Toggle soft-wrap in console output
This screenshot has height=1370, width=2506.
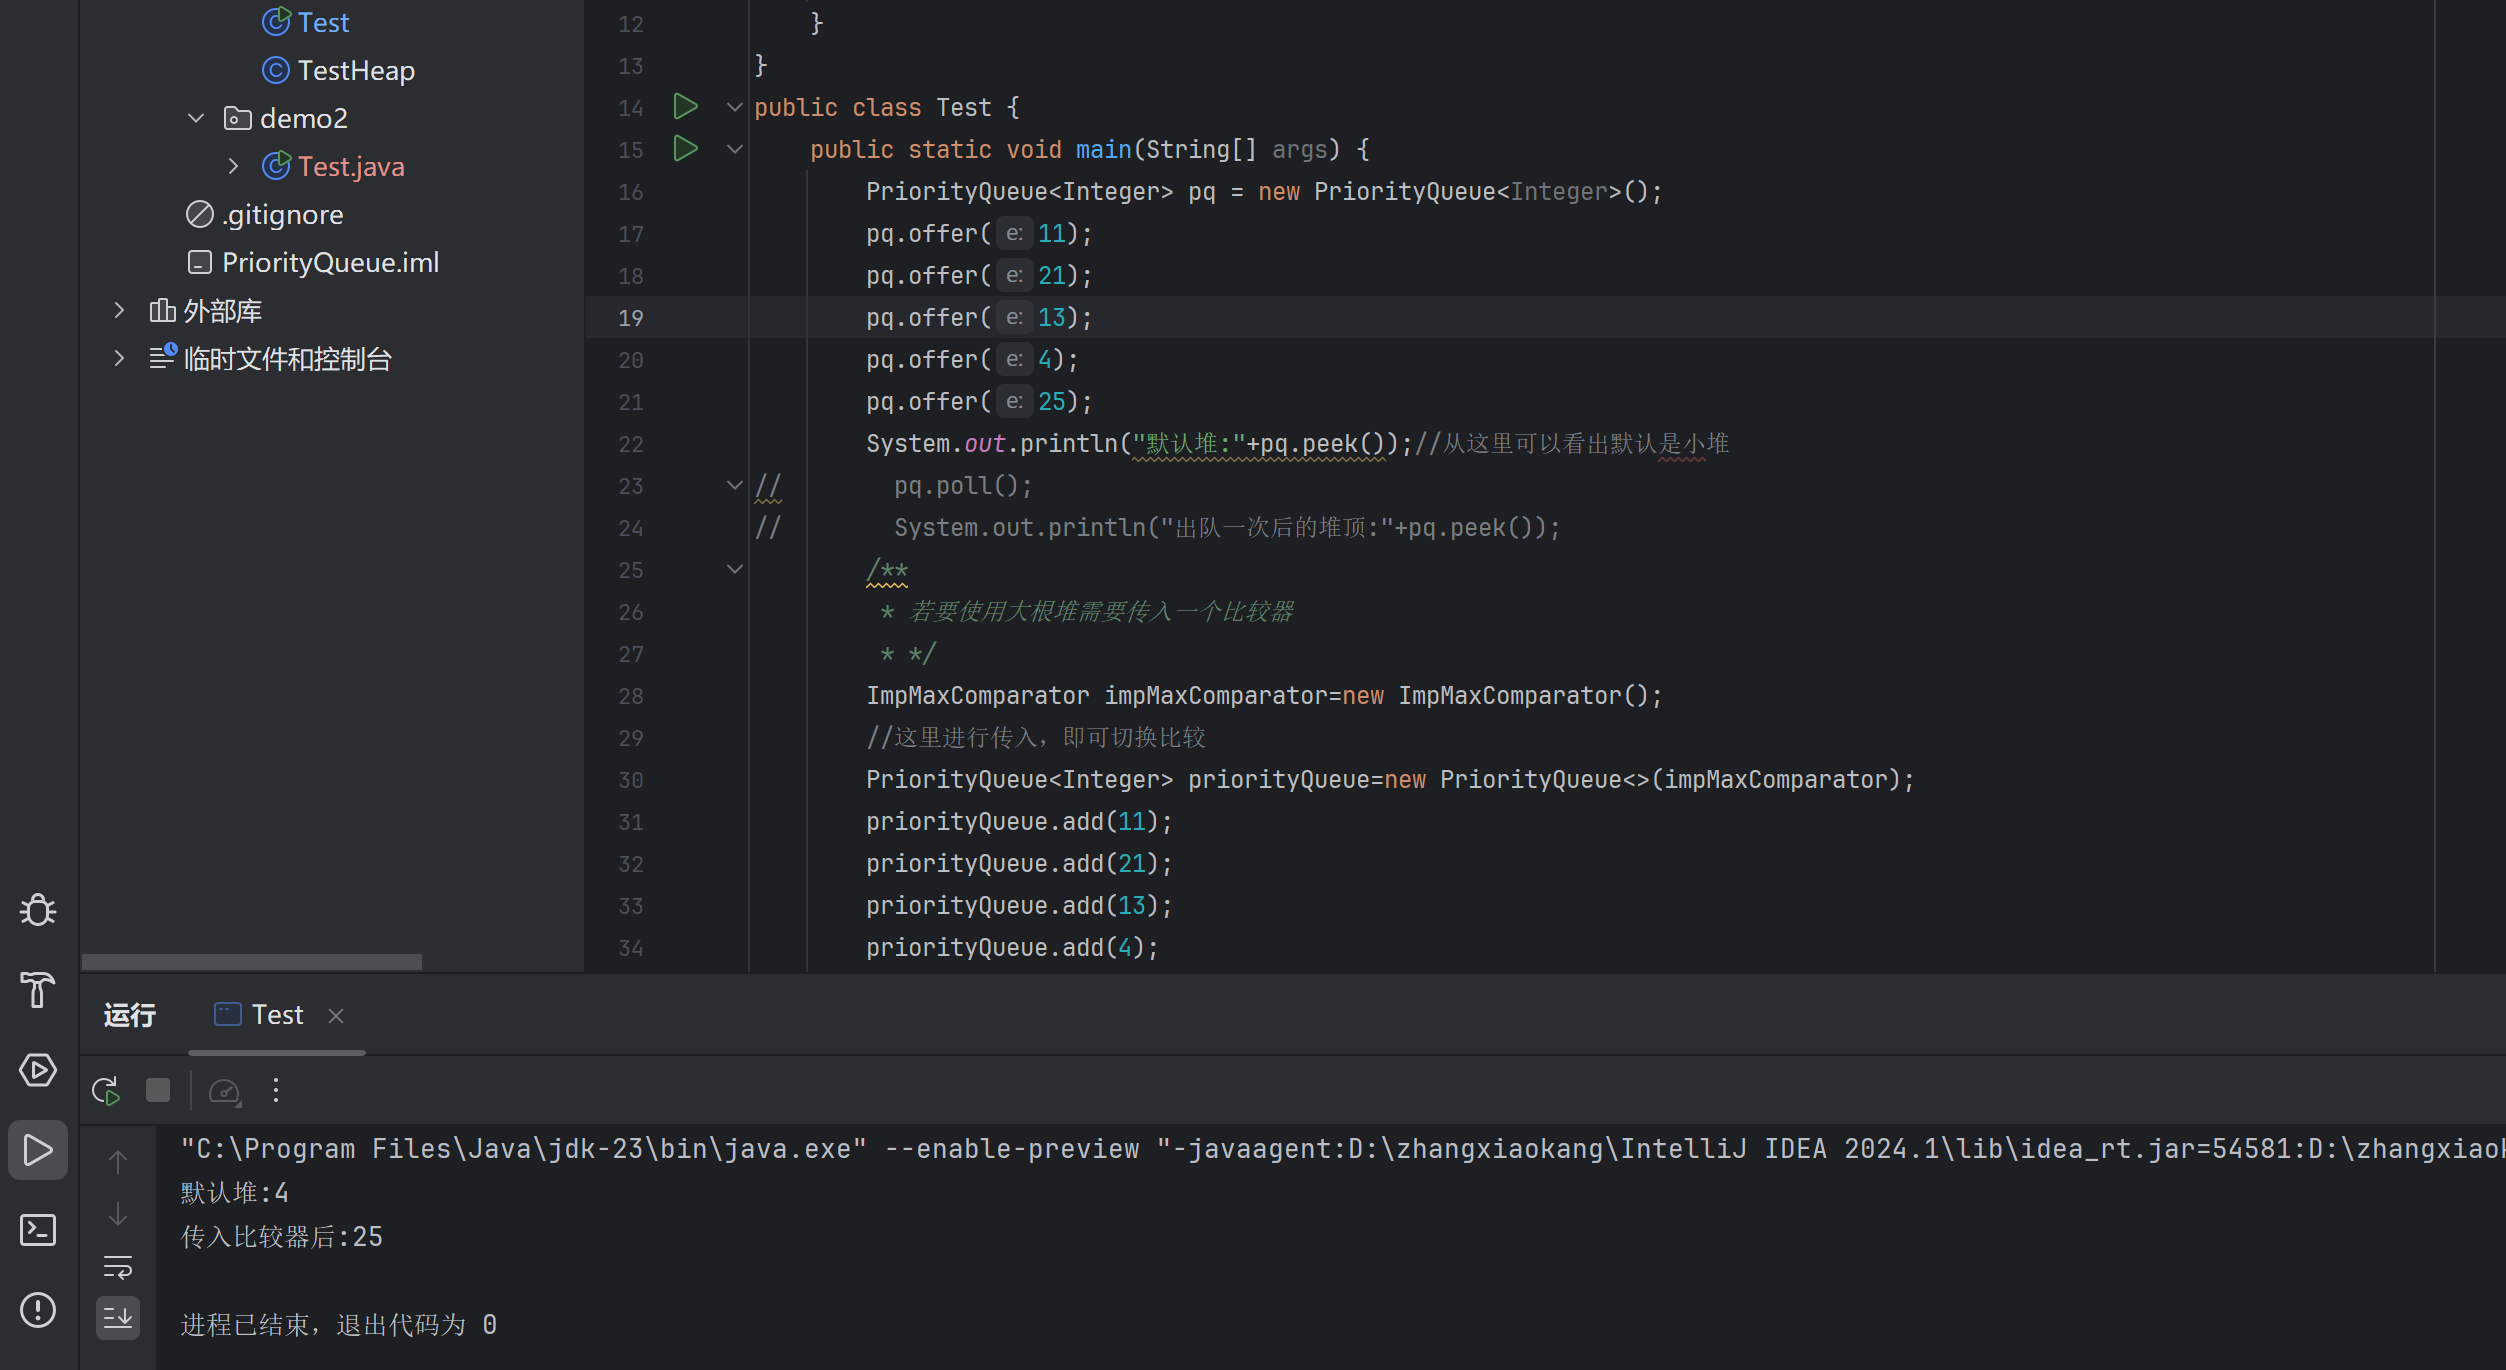(x=117, y=1267)
